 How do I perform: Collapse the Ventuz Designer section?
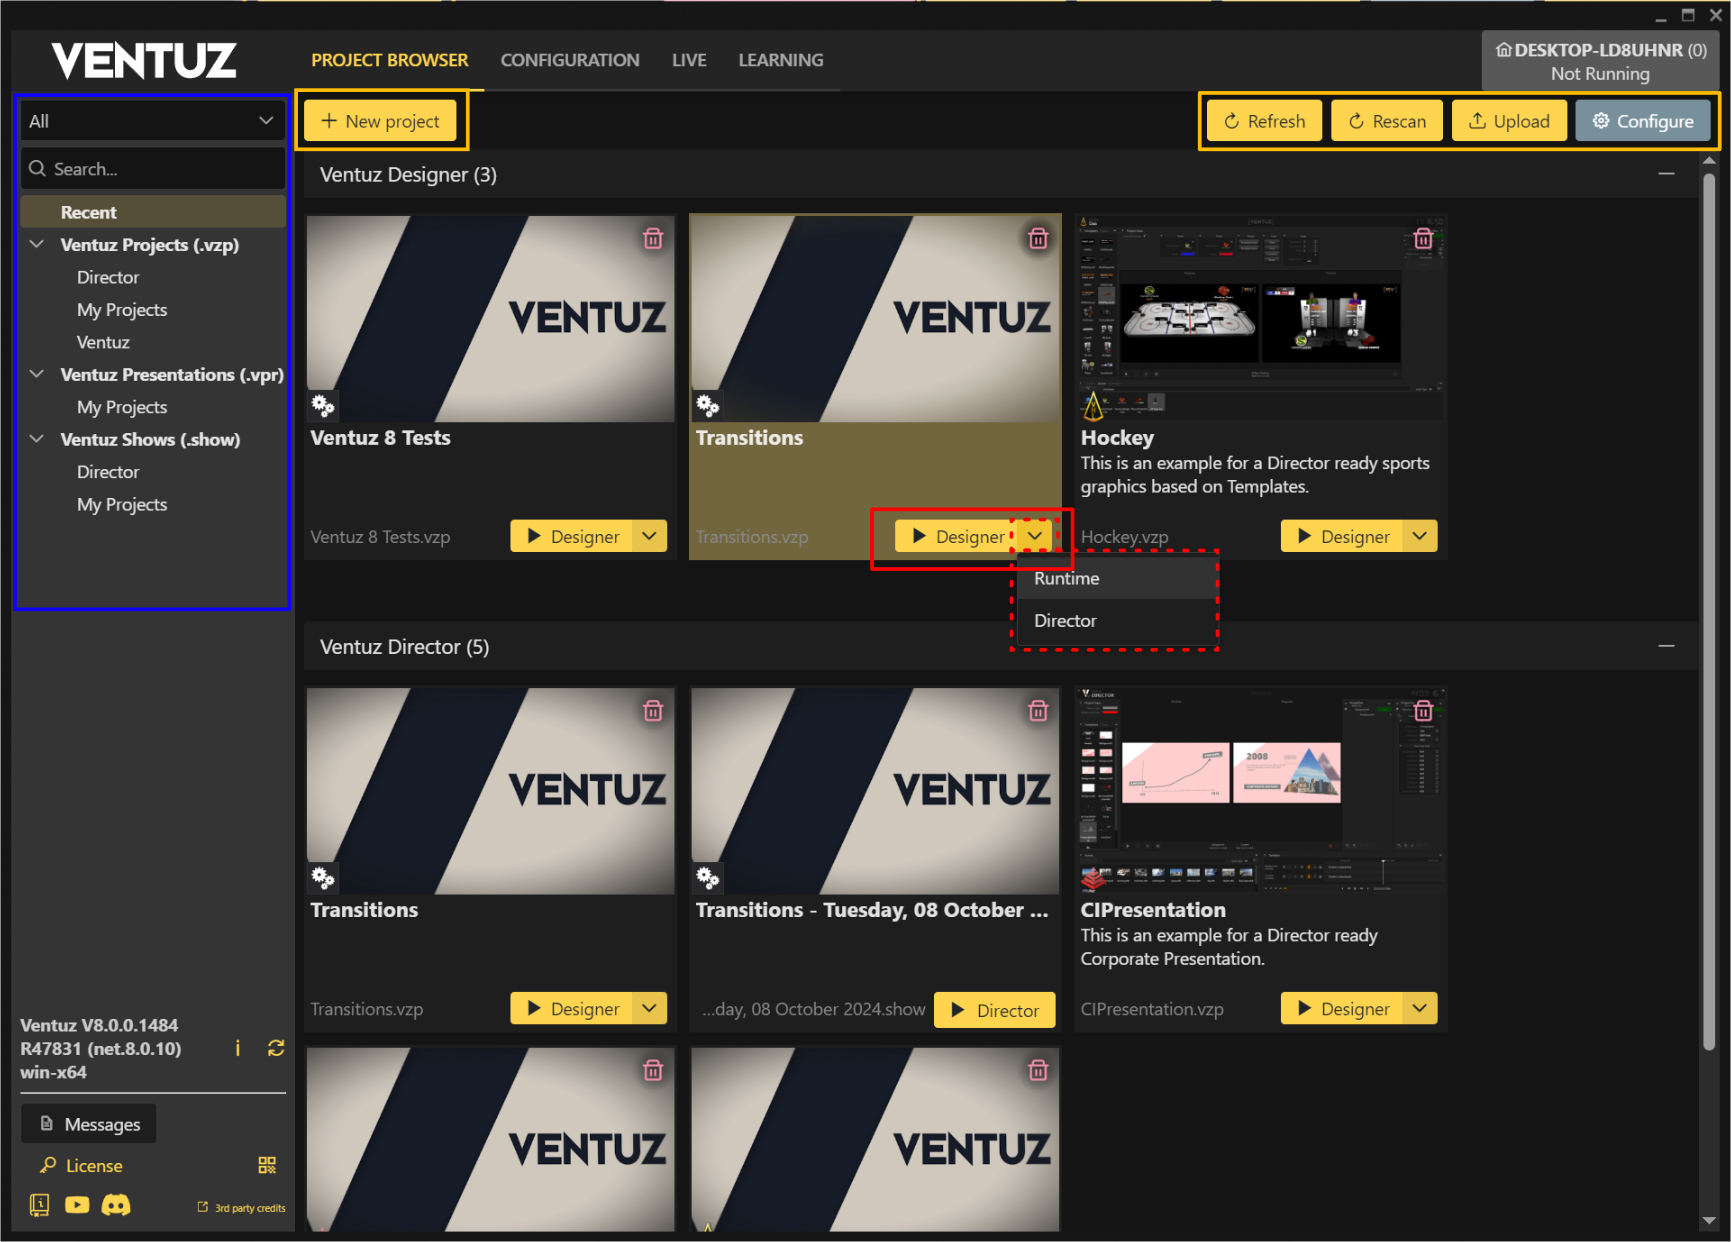[1666, 174]
